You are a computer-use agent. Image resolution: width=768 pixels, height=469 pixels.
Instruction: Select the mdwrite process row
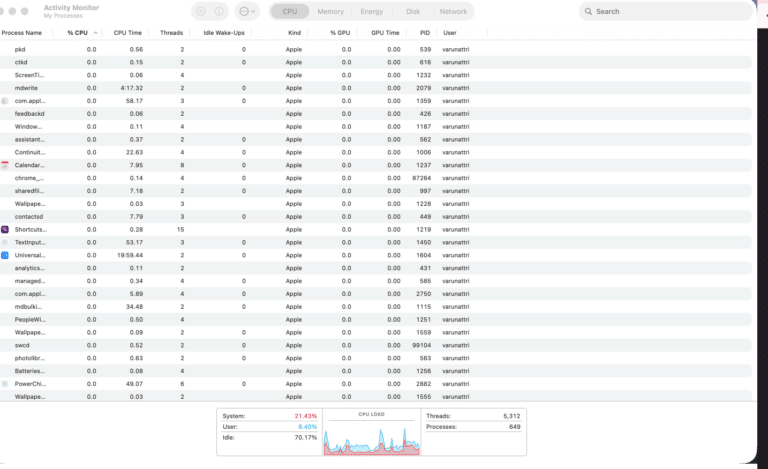[x=376, y=88]
